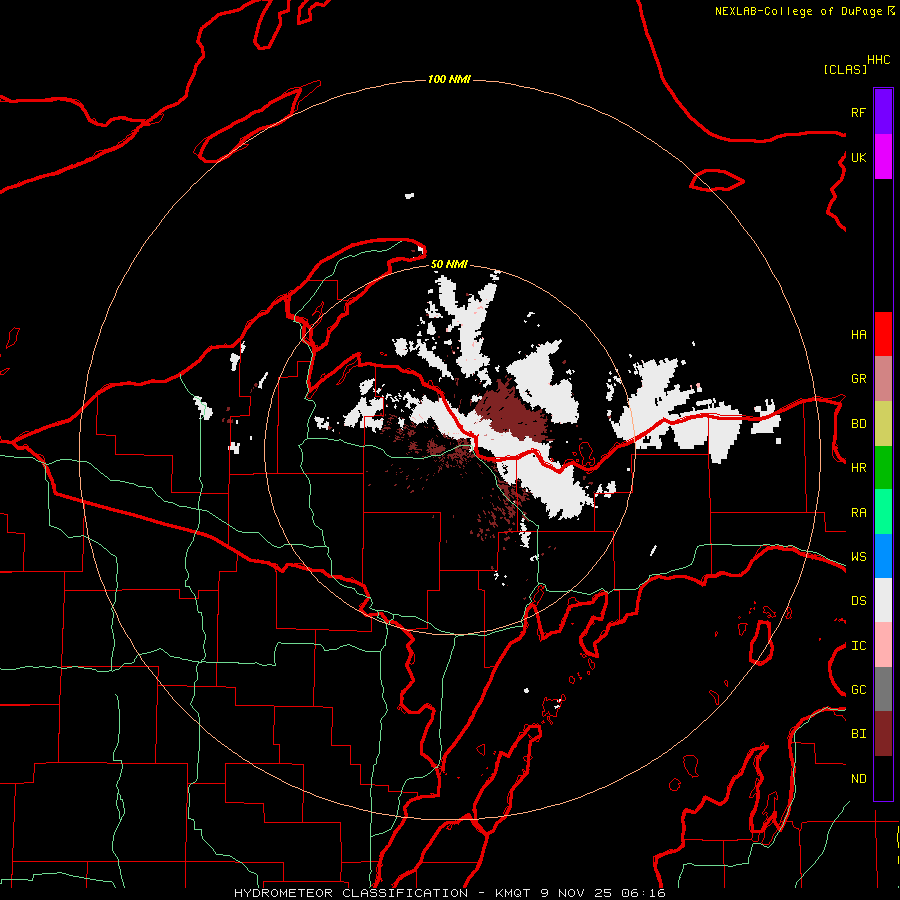Click the HHC product label
This screenshot has height=900, width=900.
coord(879,60)
